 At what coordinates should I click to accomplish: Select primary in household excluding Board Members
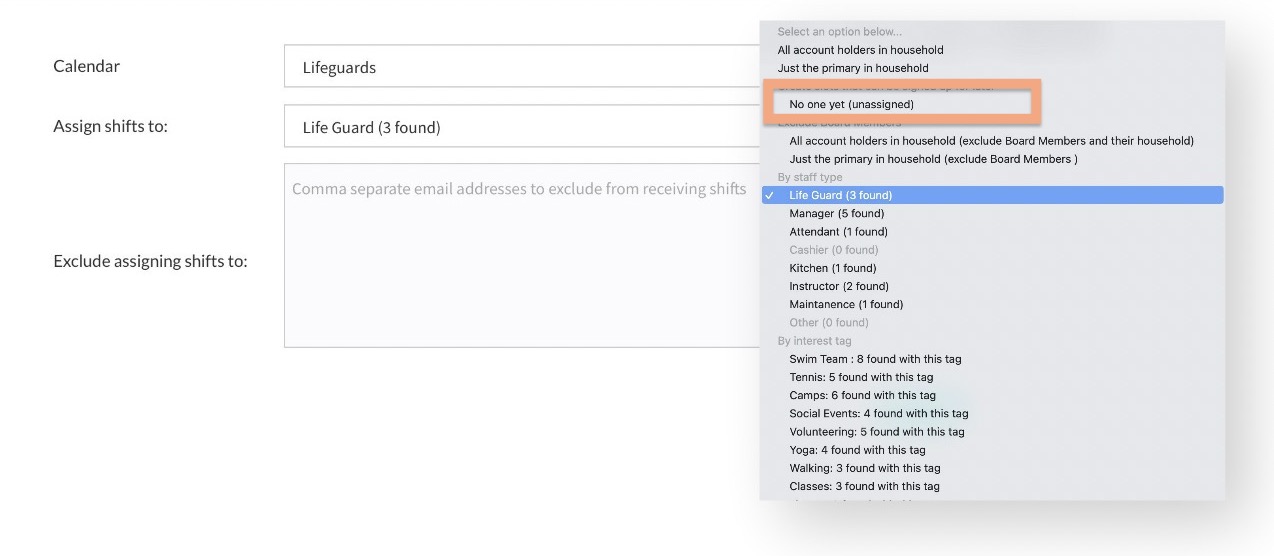[933, 159]
